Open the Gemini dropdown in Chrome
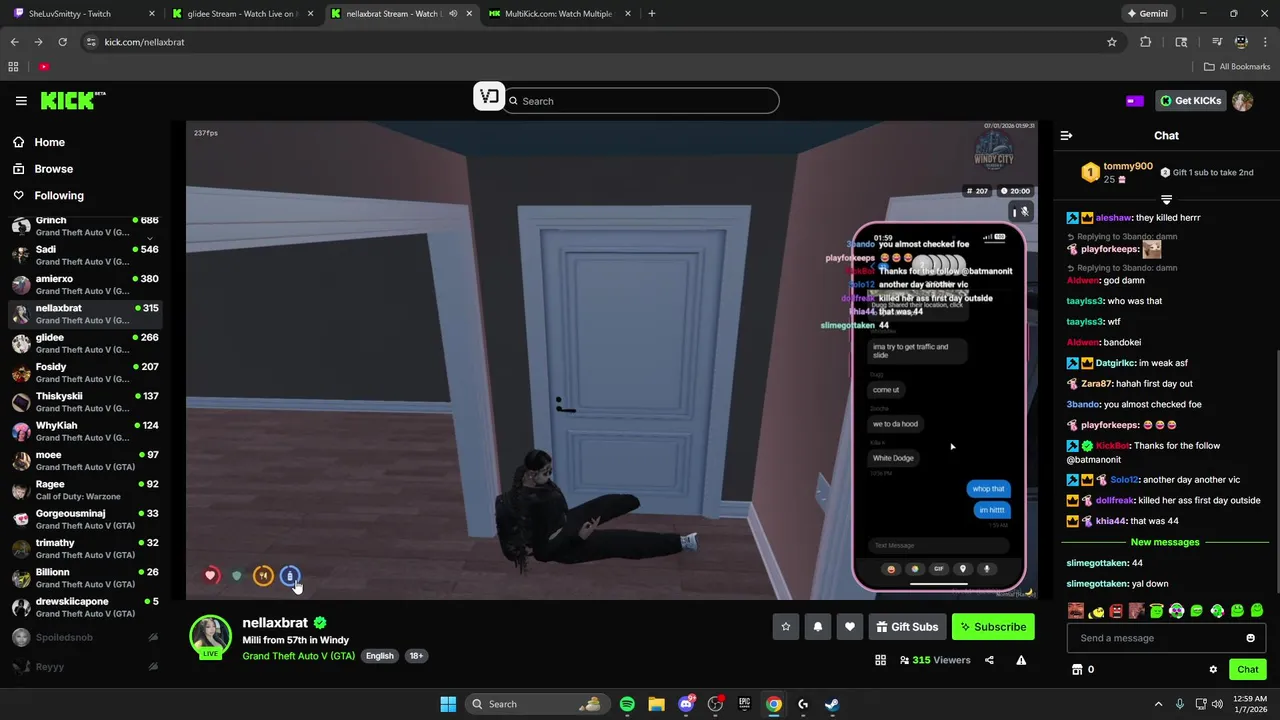 coord(1150,14)
